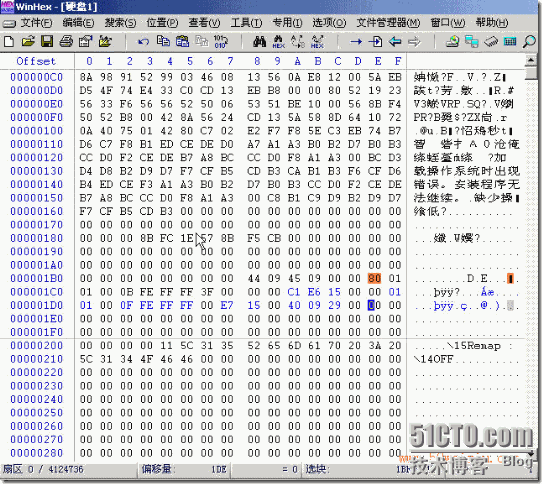Click the Open file folder icon
The image size is (542, 484).
coord(28,42)
